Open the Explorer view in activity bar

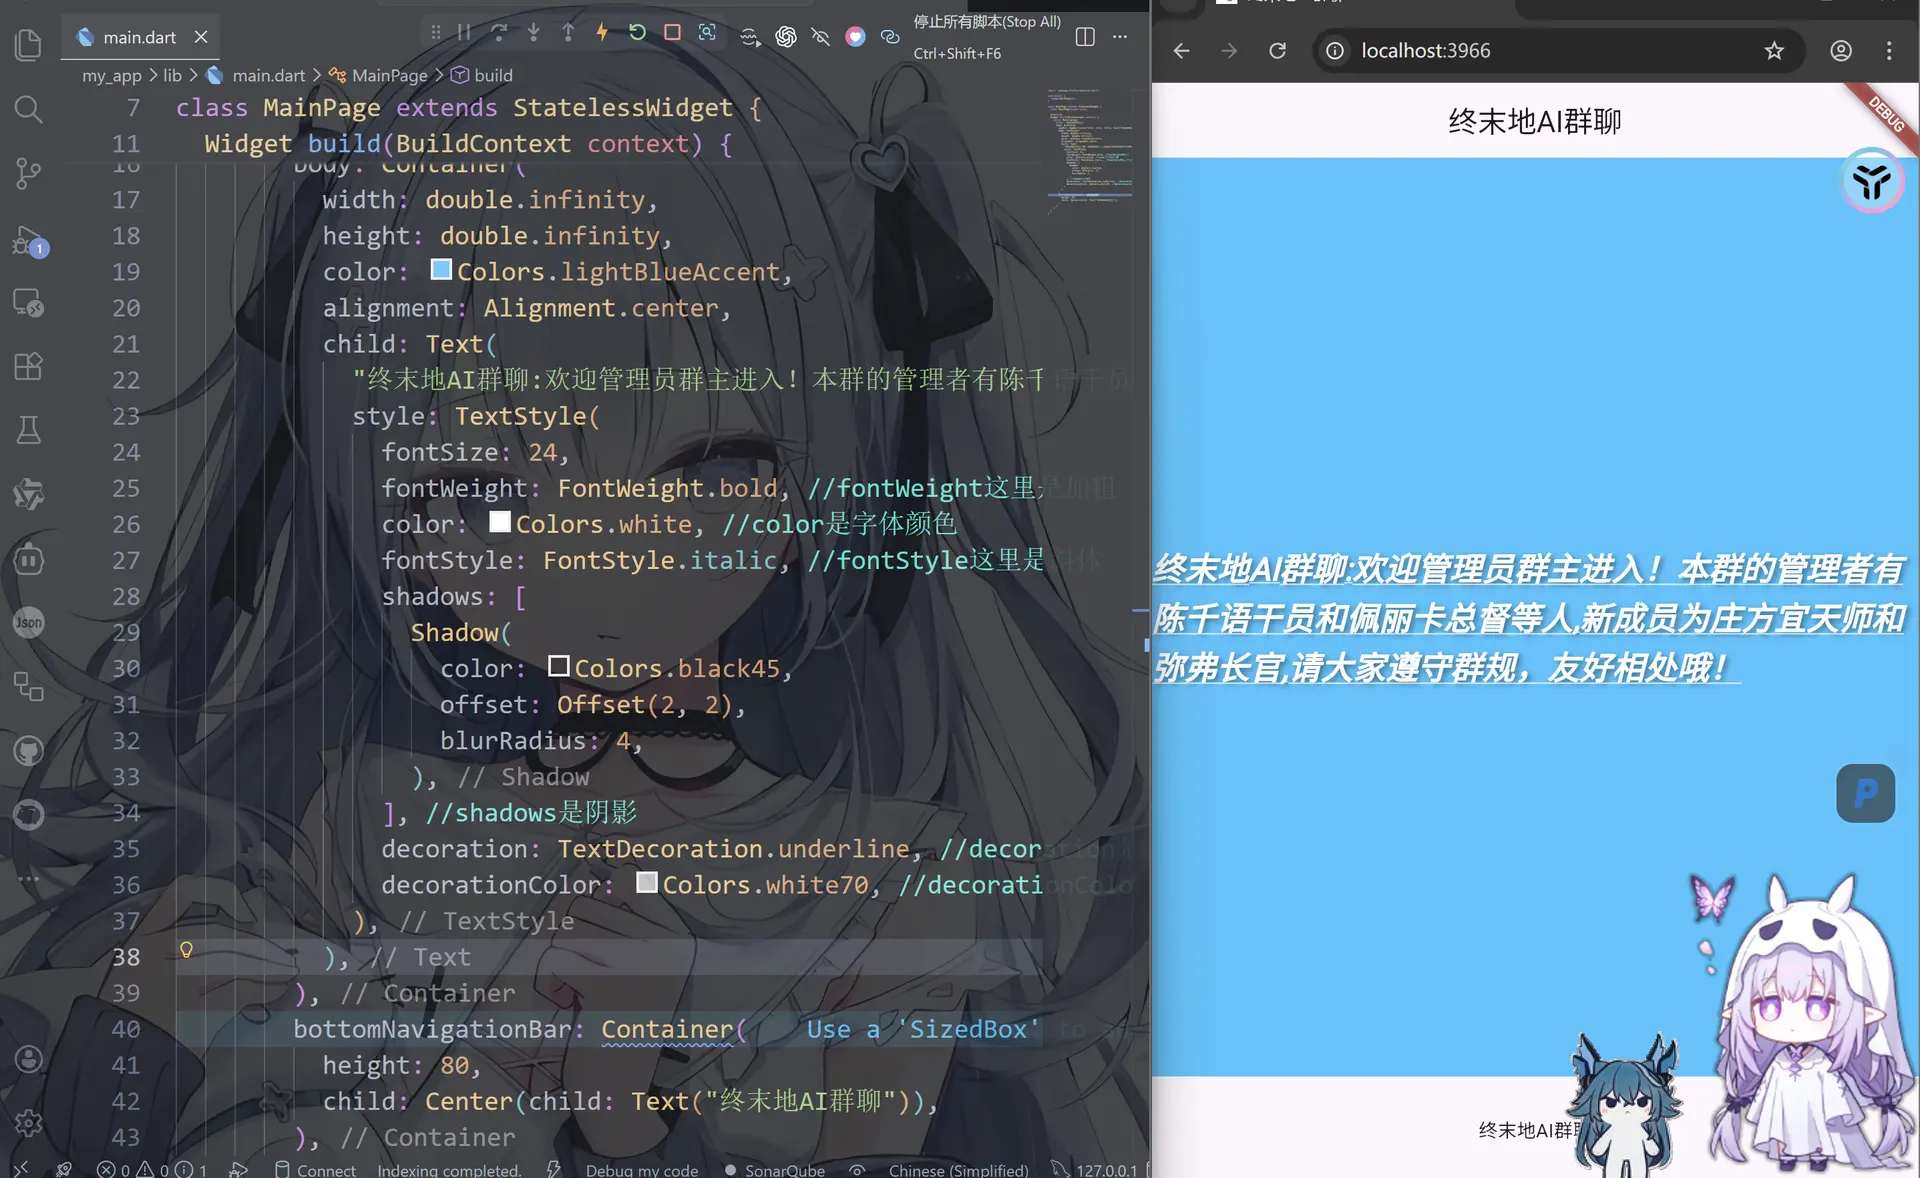(x=28, y=44)
